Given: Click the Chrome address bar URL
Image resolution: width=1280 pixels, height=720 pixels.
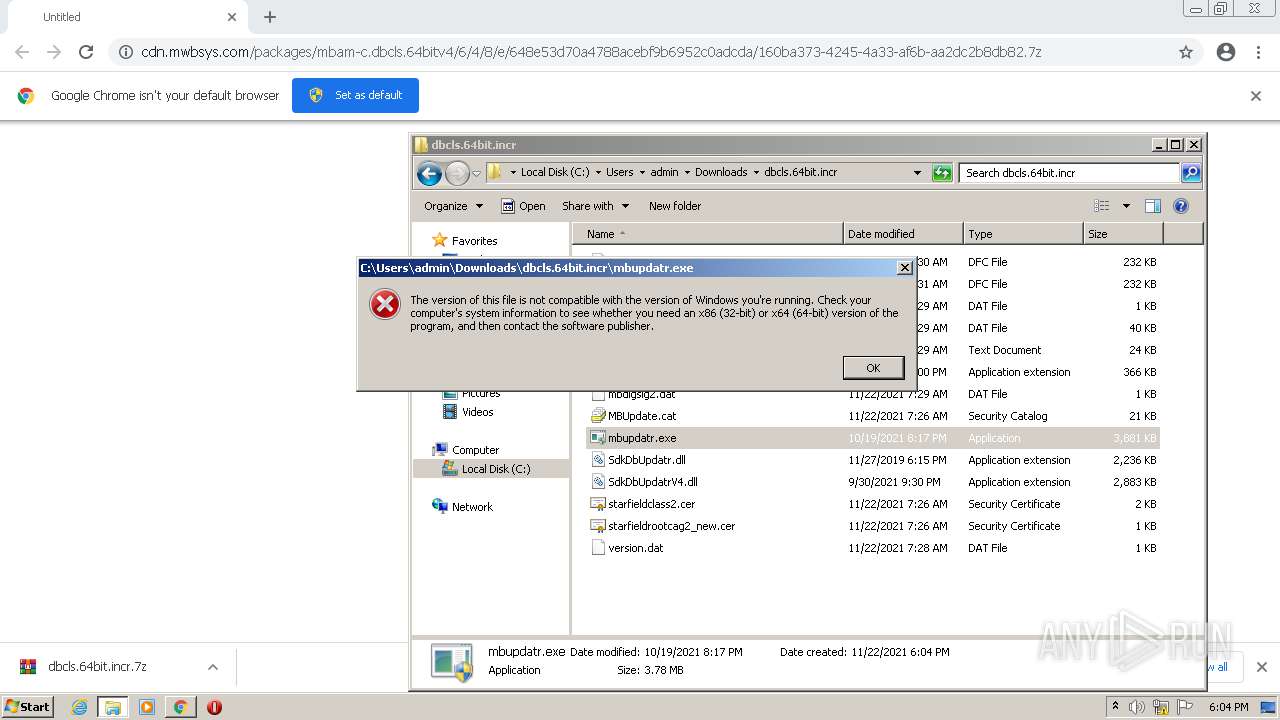Looking at the screenshot, I should (x=591, y=52).
